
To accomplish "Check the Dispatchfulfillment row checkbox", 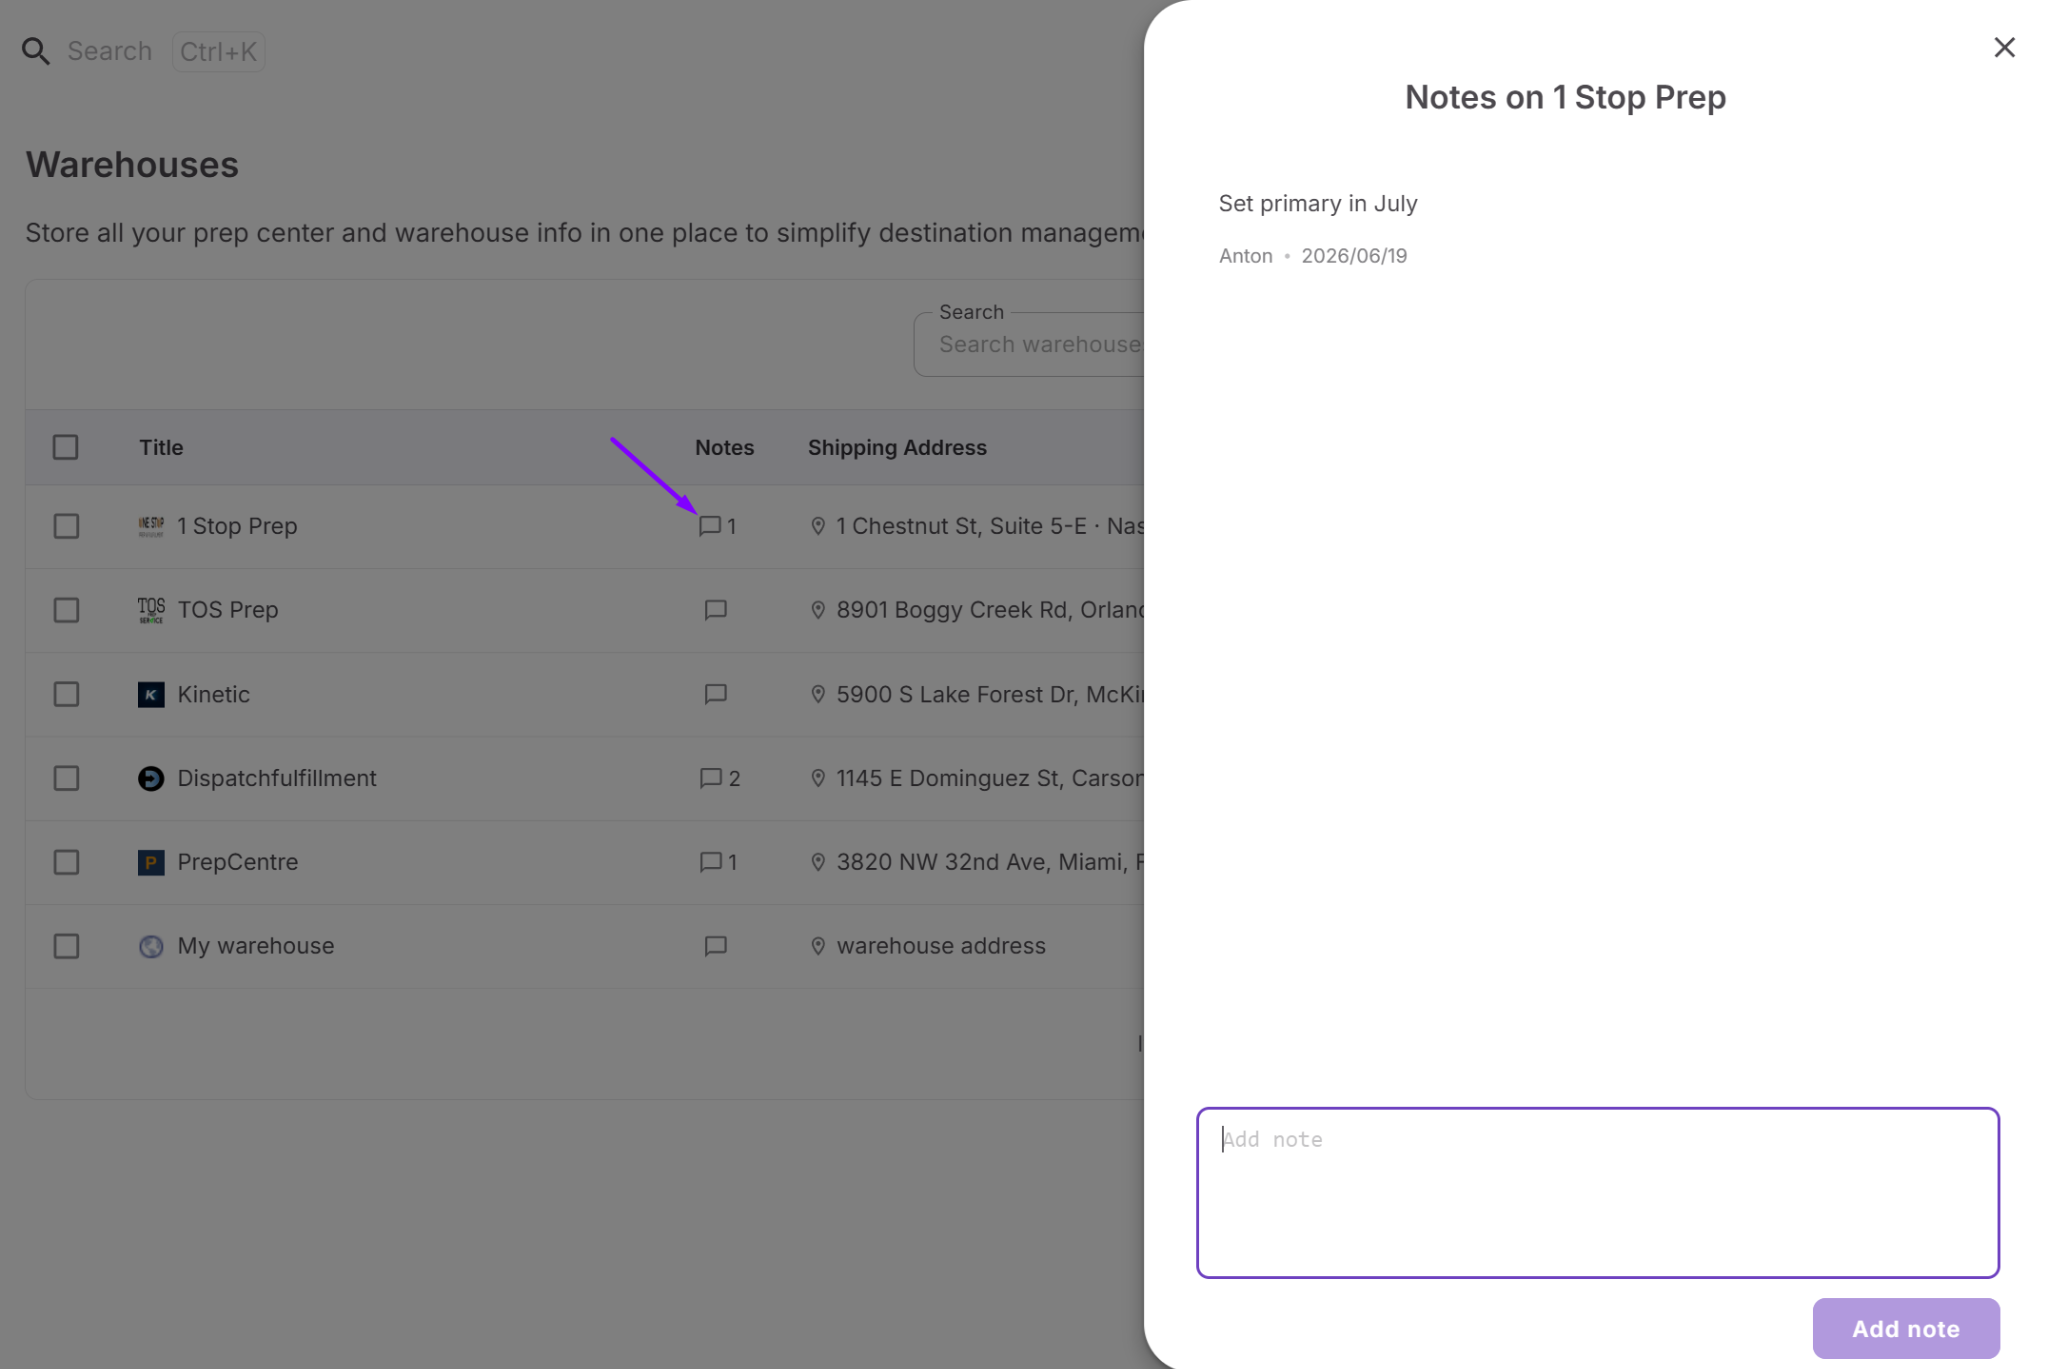I will tap(66, 778).
